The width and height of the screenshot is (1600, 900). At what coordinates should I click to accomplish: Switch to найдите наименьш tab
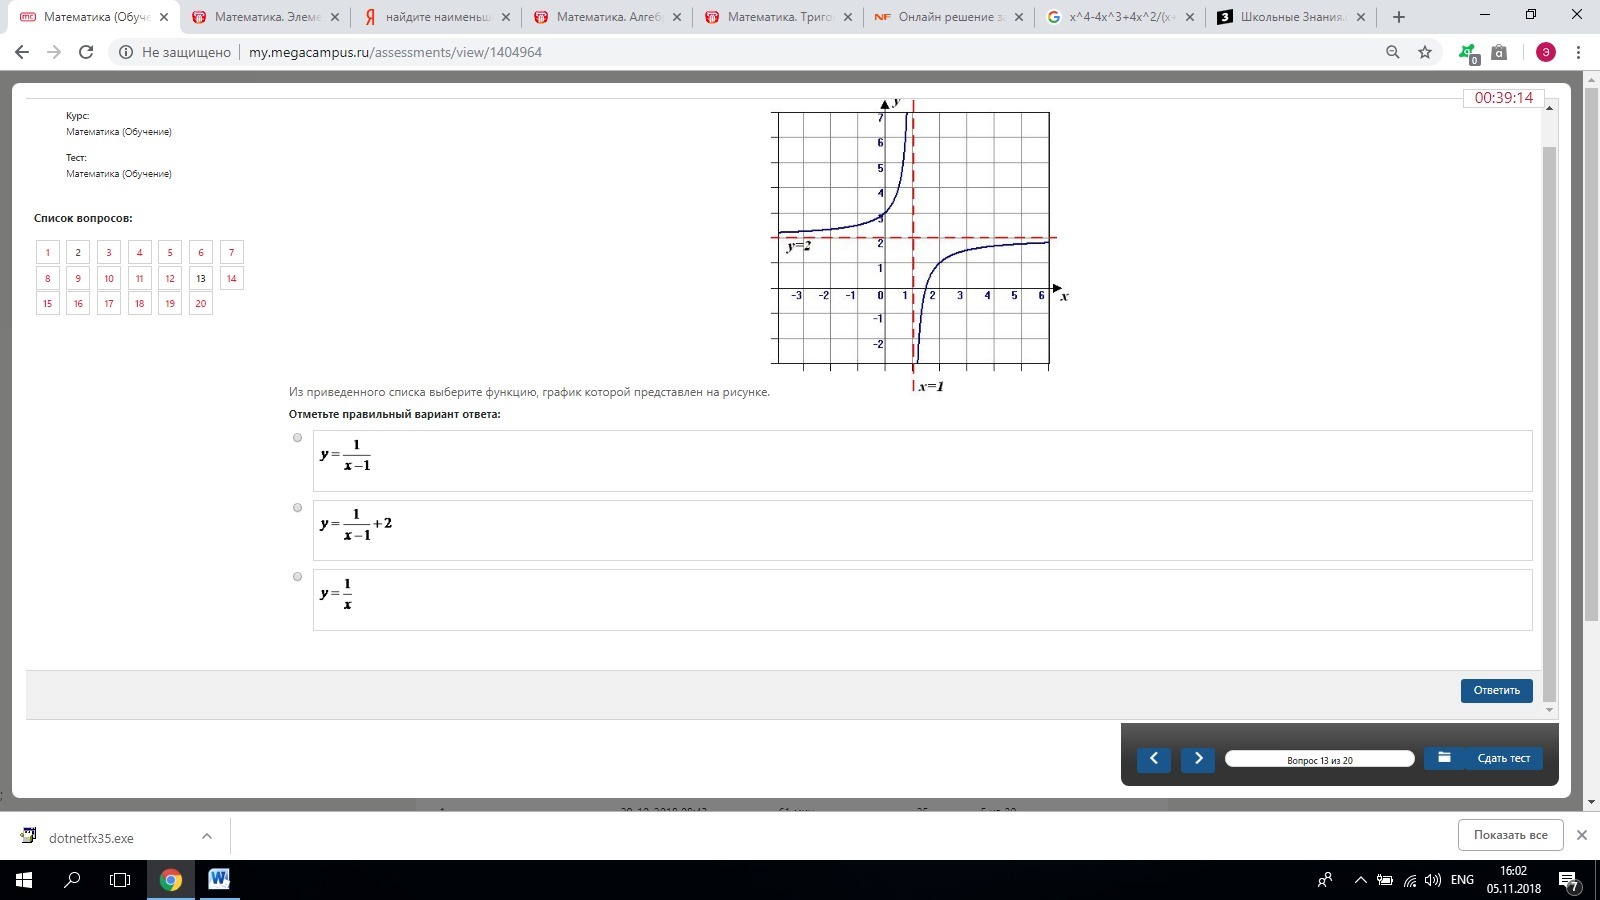(437, 17)
